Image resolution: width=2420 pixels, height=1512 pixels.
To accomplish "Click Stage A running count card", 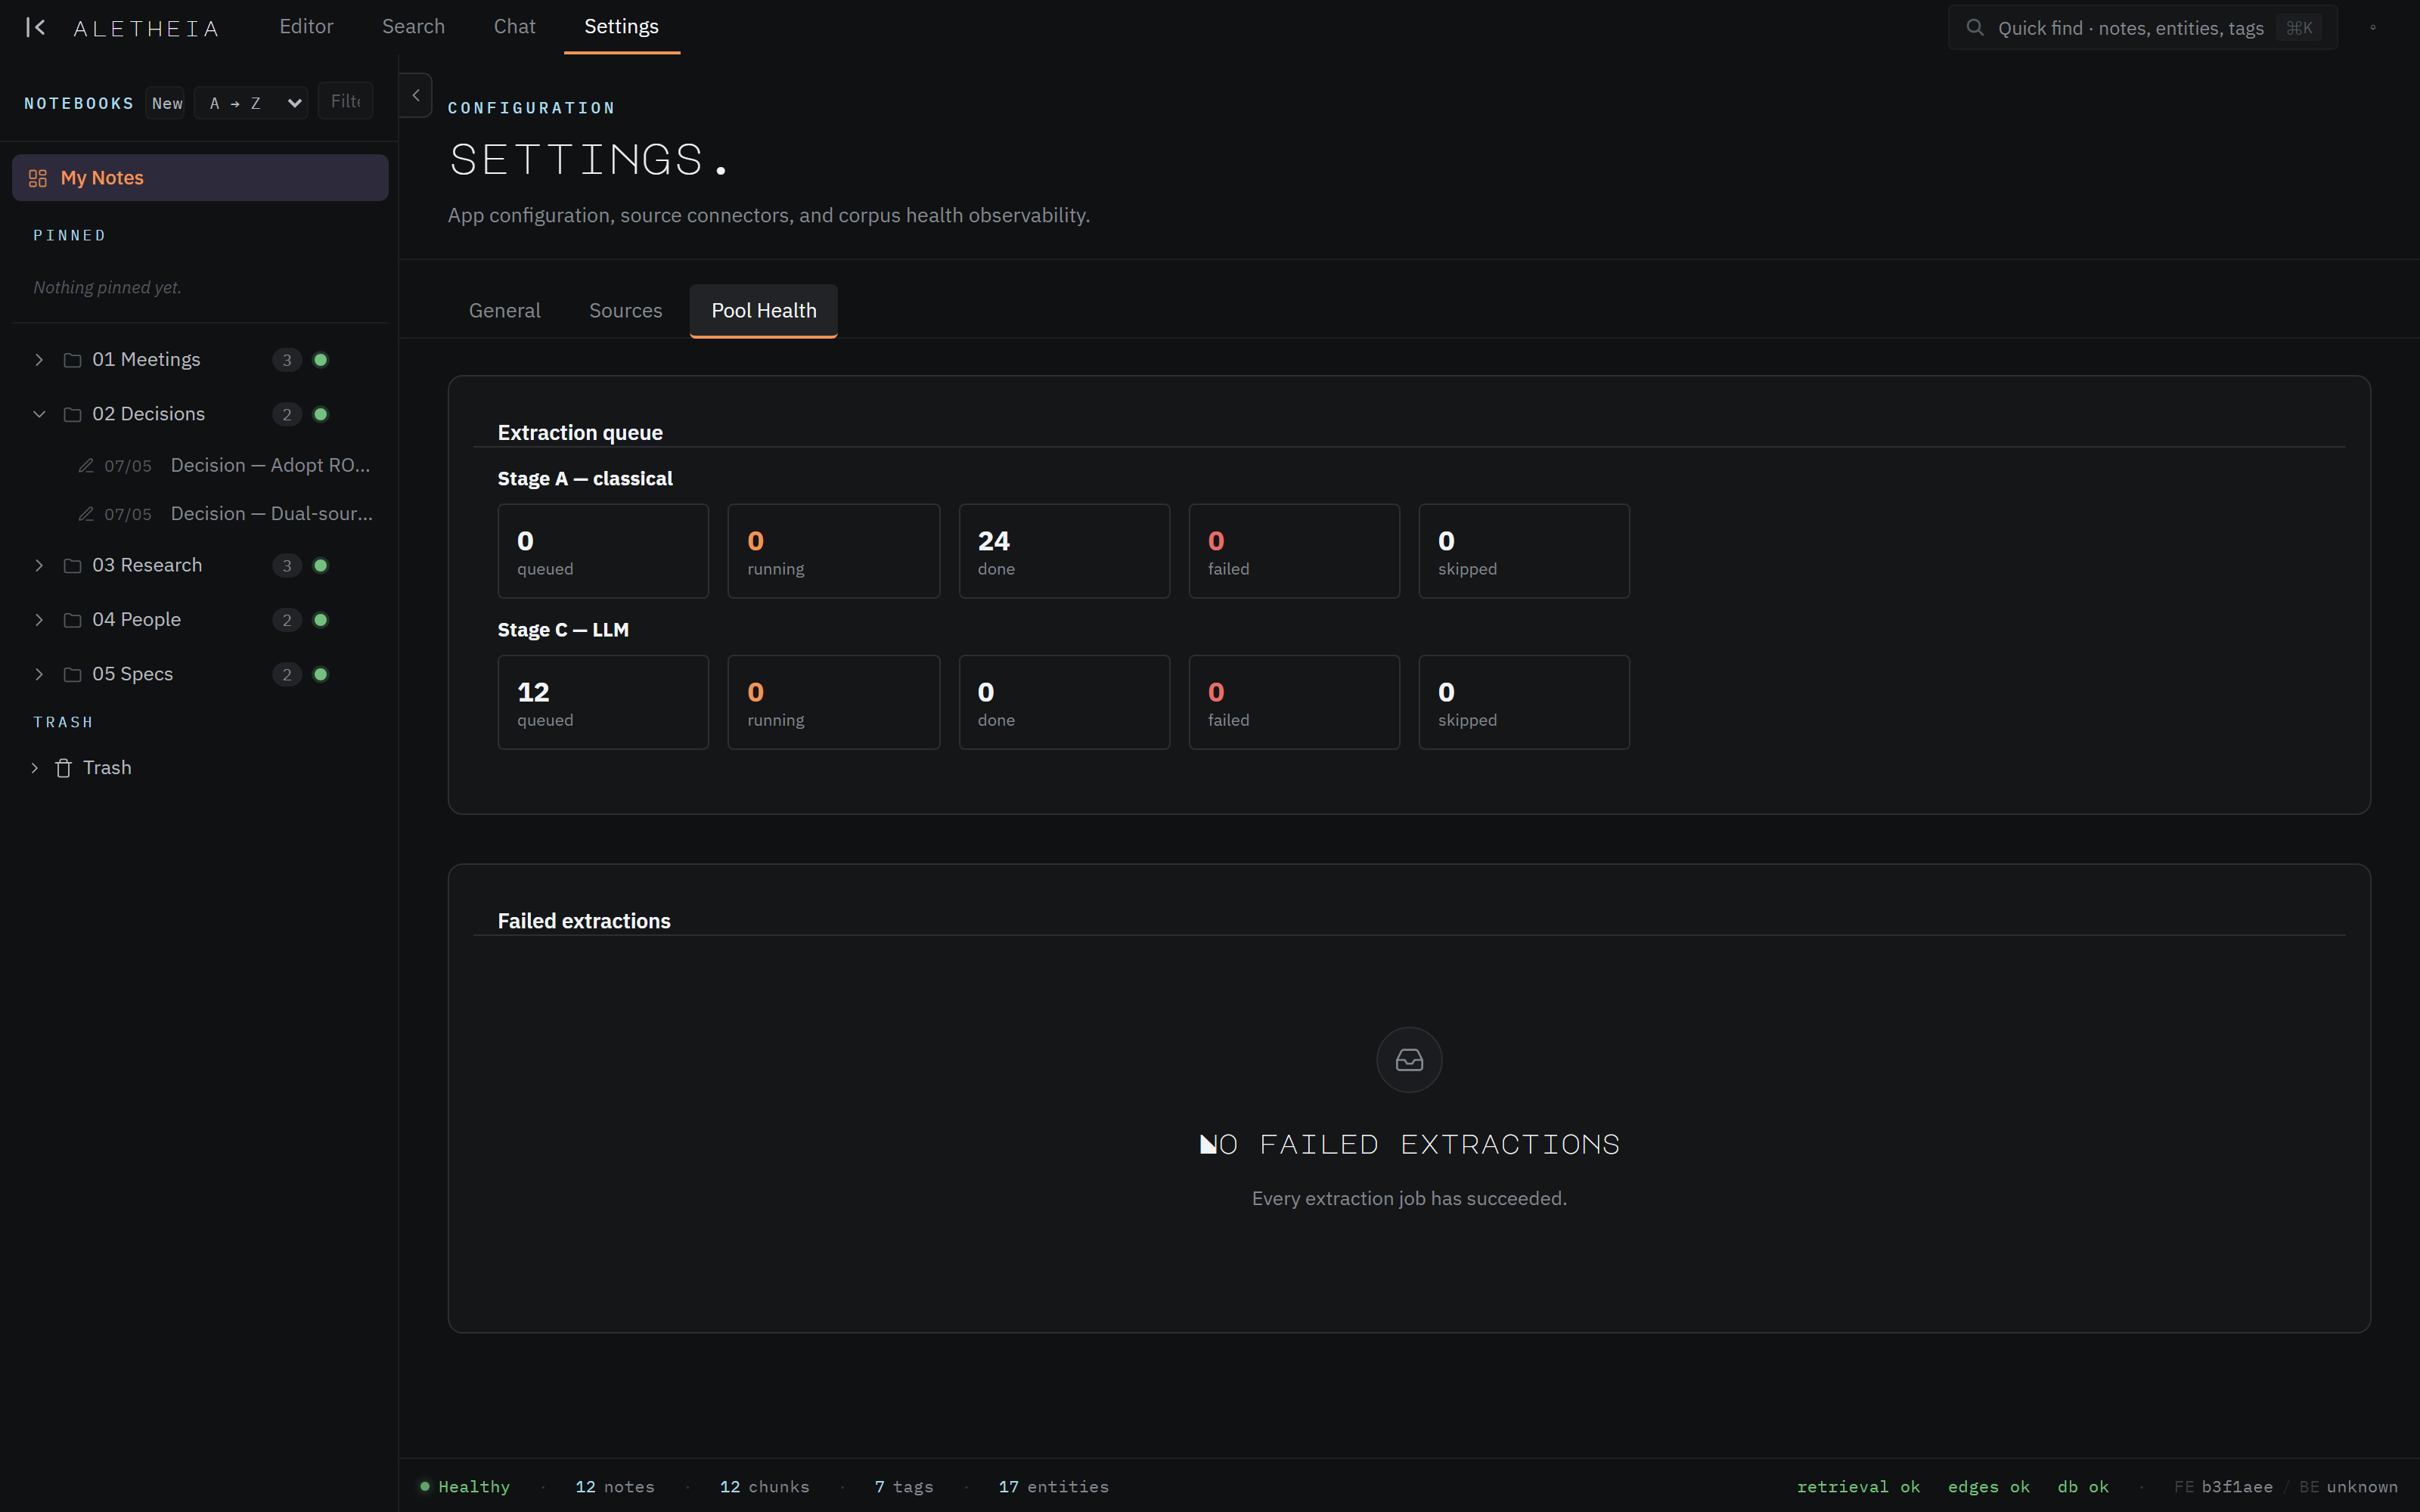I will [833, 551].
